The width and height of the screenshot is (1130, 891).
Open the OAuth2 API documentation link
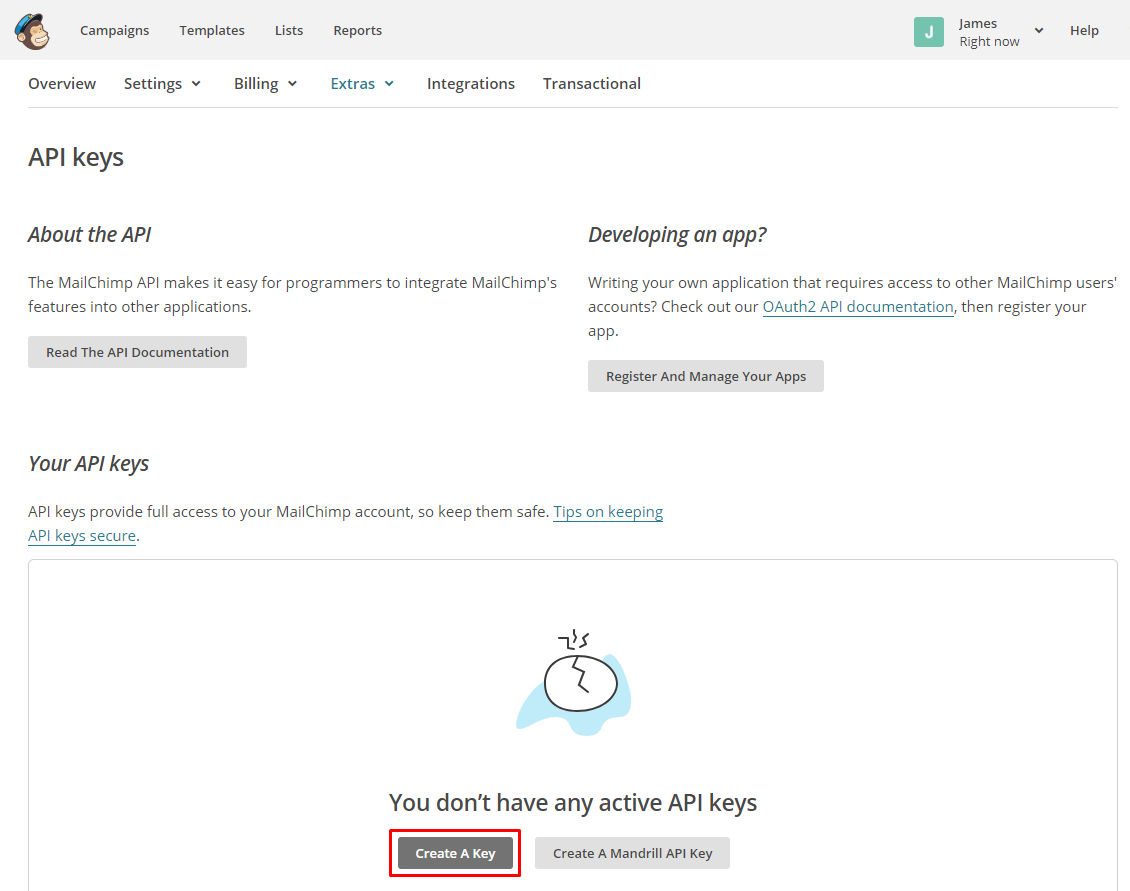(858, 306)
